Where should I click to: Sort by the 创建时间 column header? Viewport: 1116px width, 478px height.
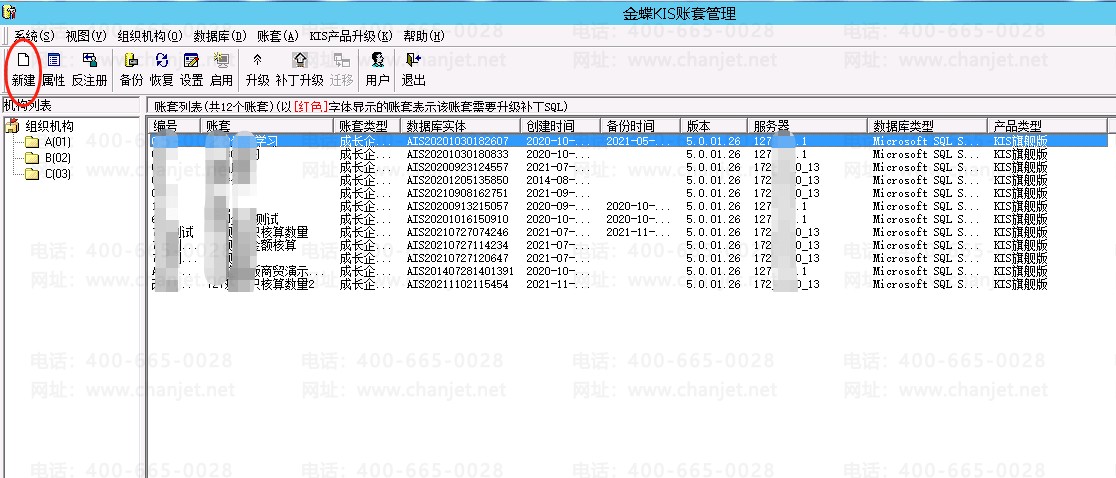click(x=560, y=126)
